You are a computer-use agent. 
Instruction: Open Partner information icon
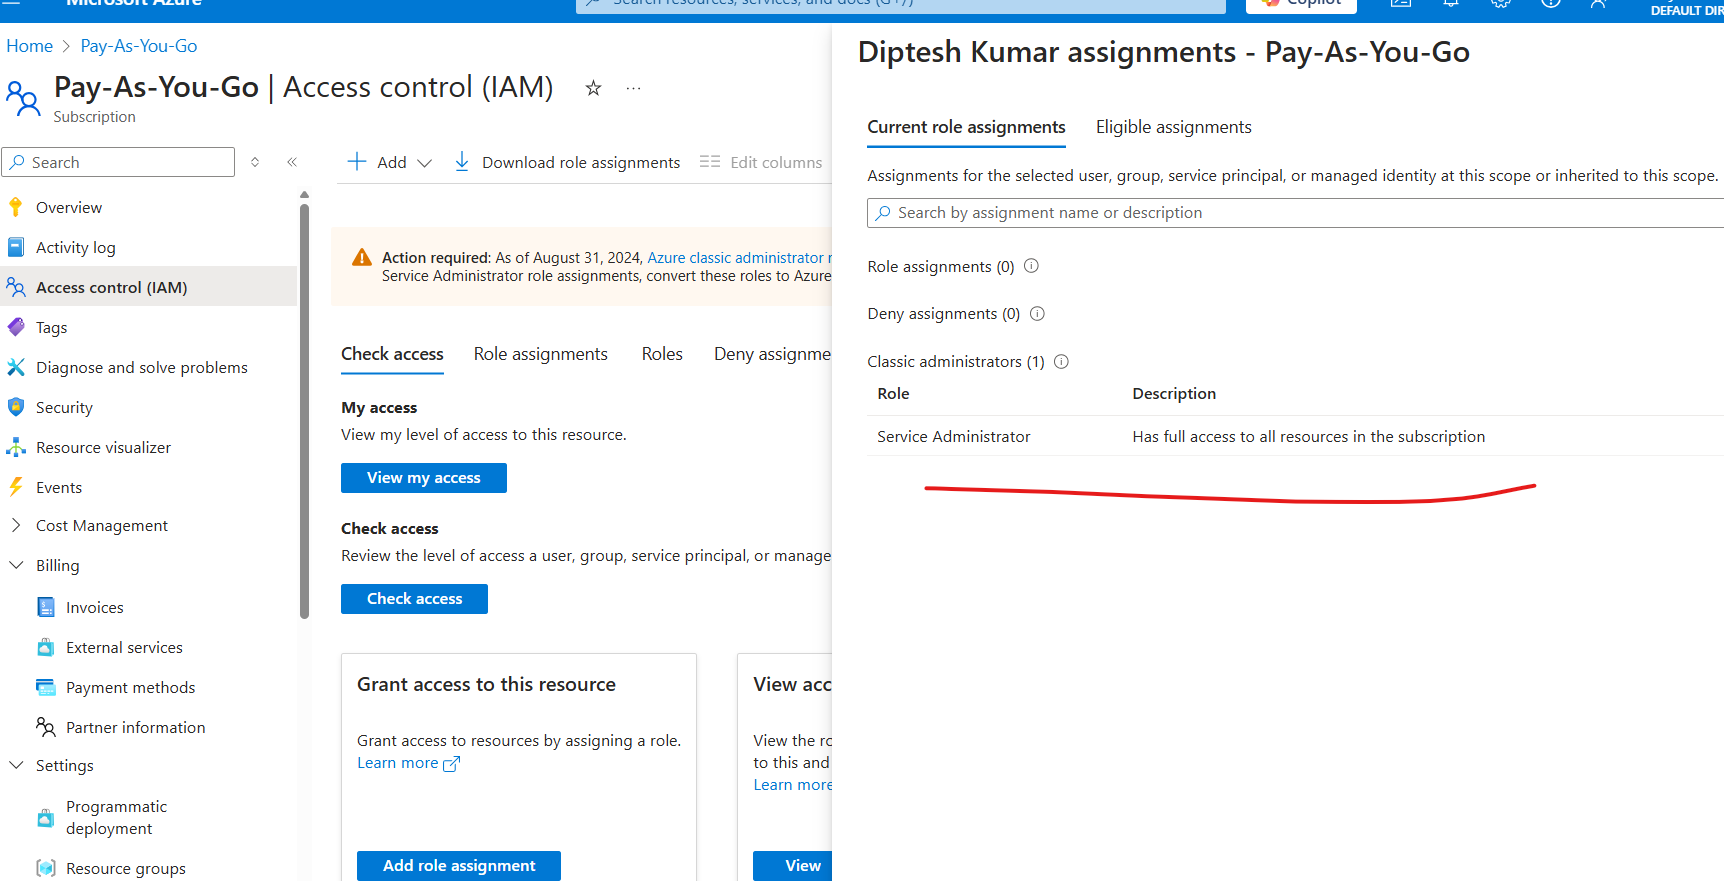(x=45, y=727)
